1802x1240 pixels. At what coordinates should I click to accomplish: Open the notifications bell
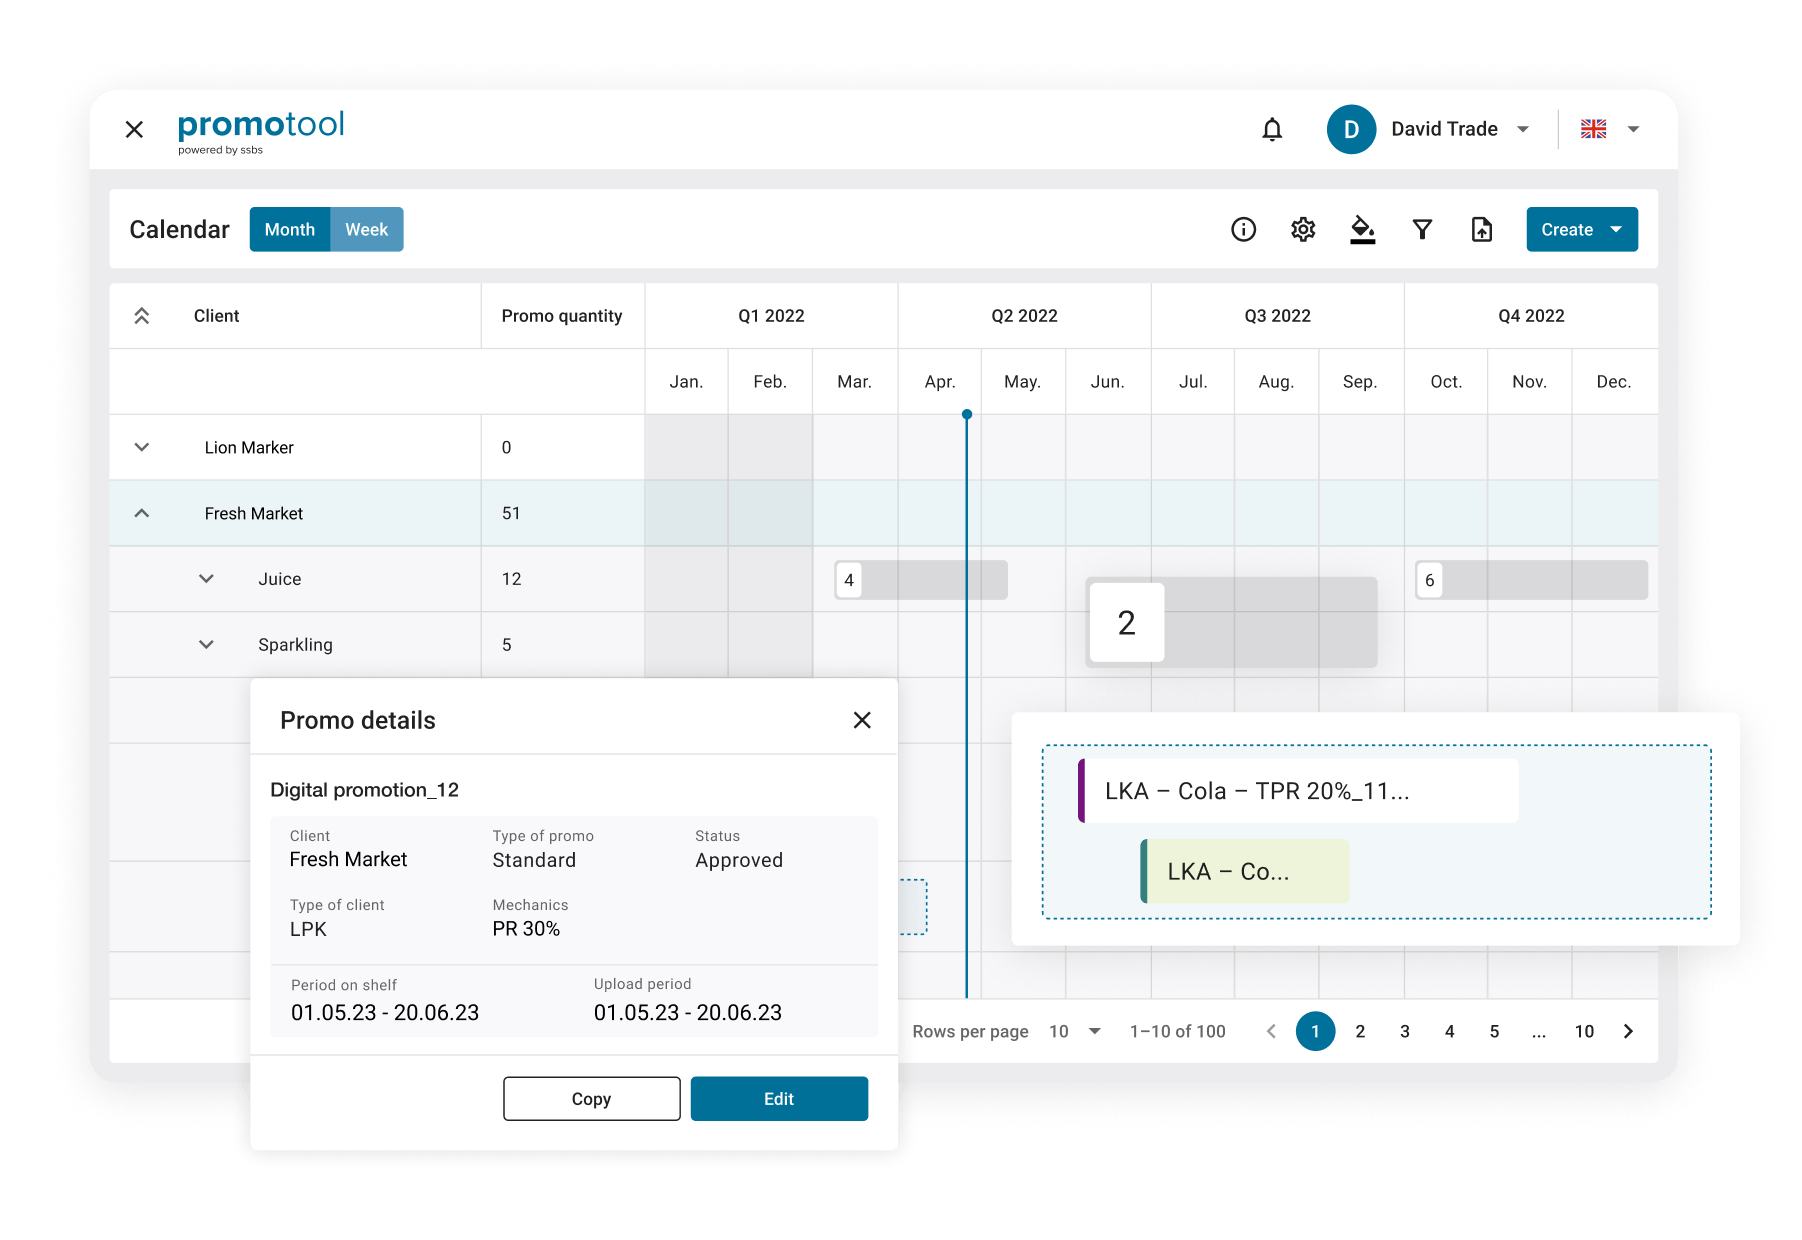click(1271, 130)
